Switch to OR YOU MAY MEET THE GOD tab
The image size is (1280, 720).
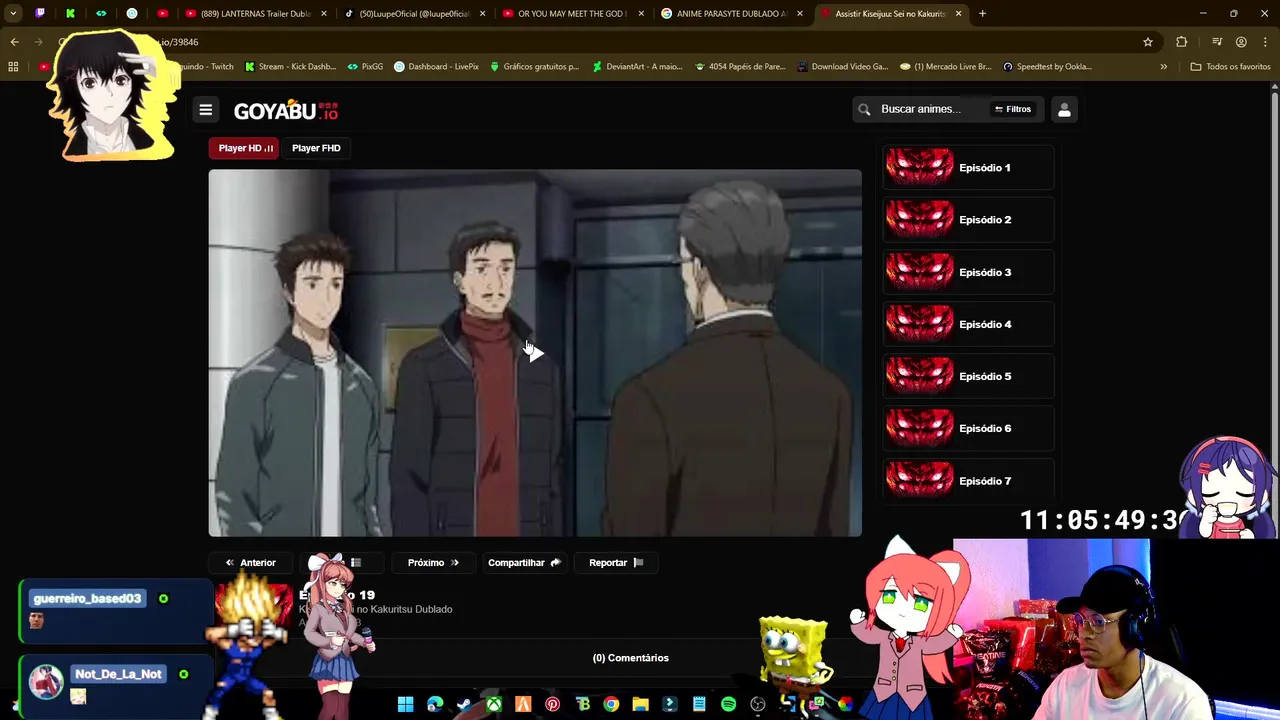573,14
